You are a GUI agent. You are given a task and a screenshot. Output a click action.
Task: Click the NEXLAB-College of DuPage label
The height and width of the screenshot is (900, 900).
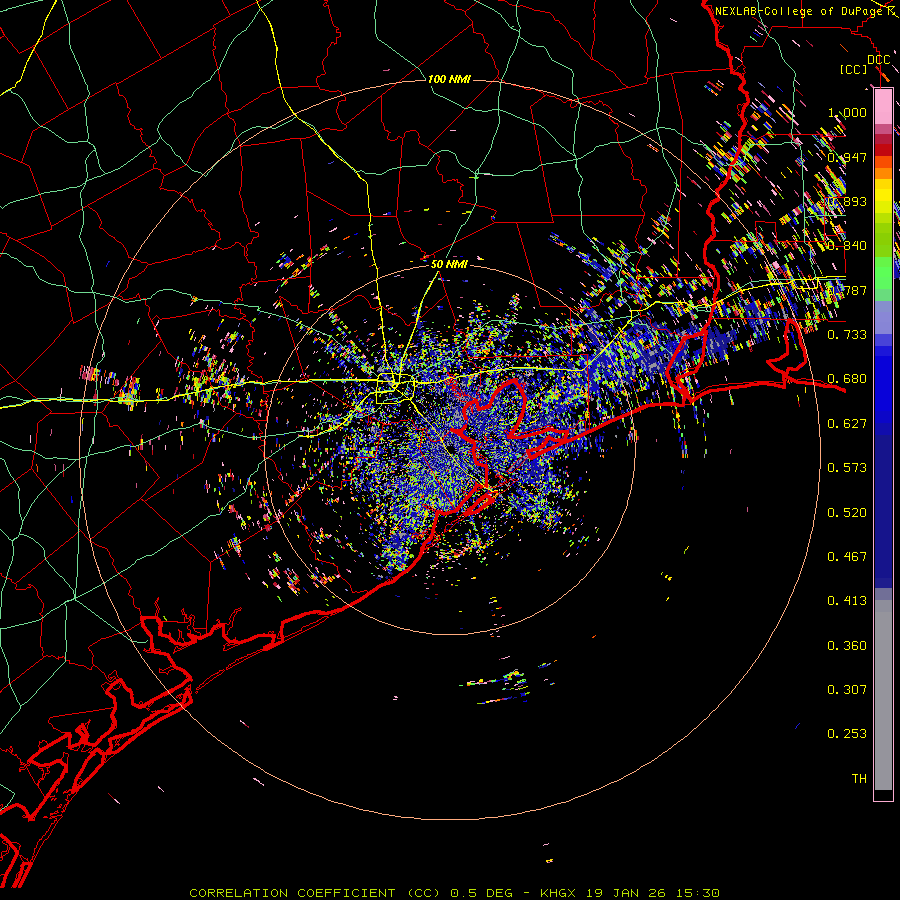[801, 11]
